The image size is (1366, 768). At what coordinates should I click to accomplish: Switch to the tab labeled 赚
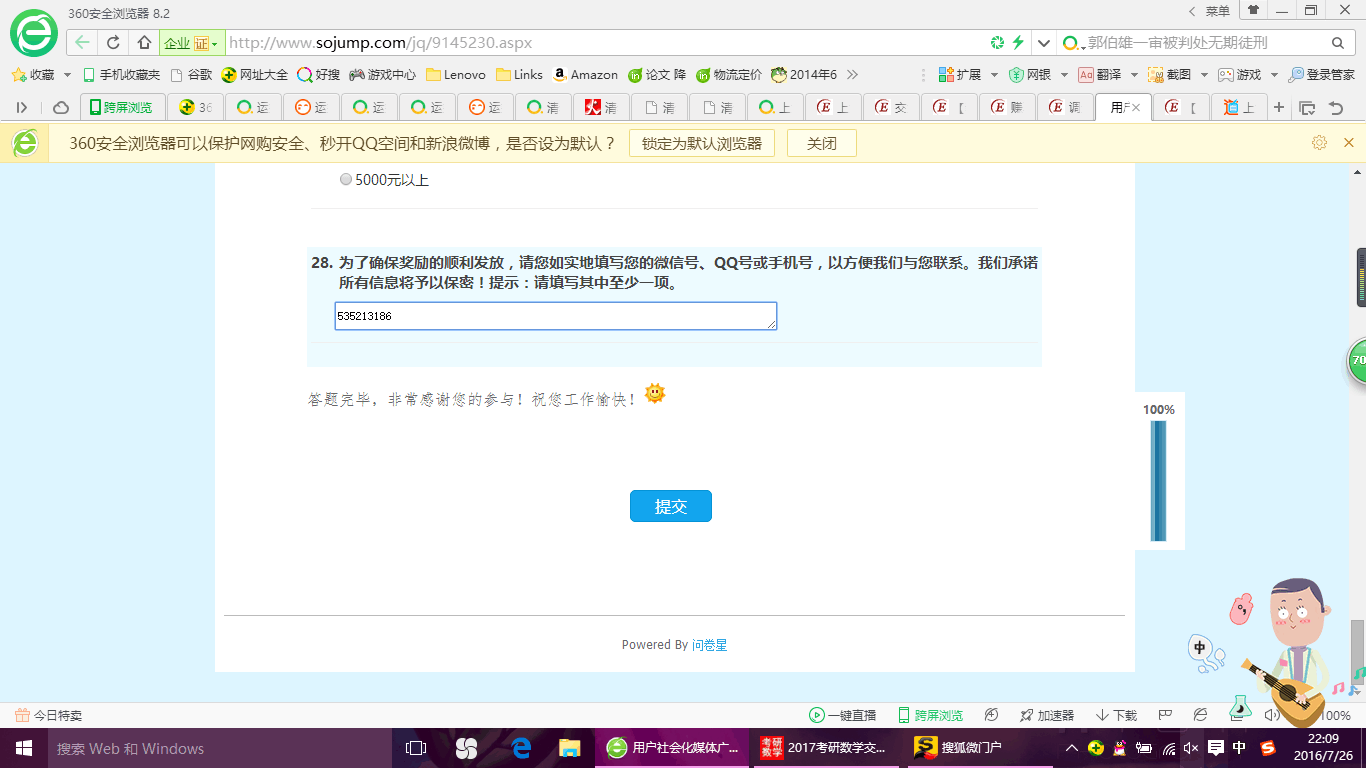[1008, 107]
